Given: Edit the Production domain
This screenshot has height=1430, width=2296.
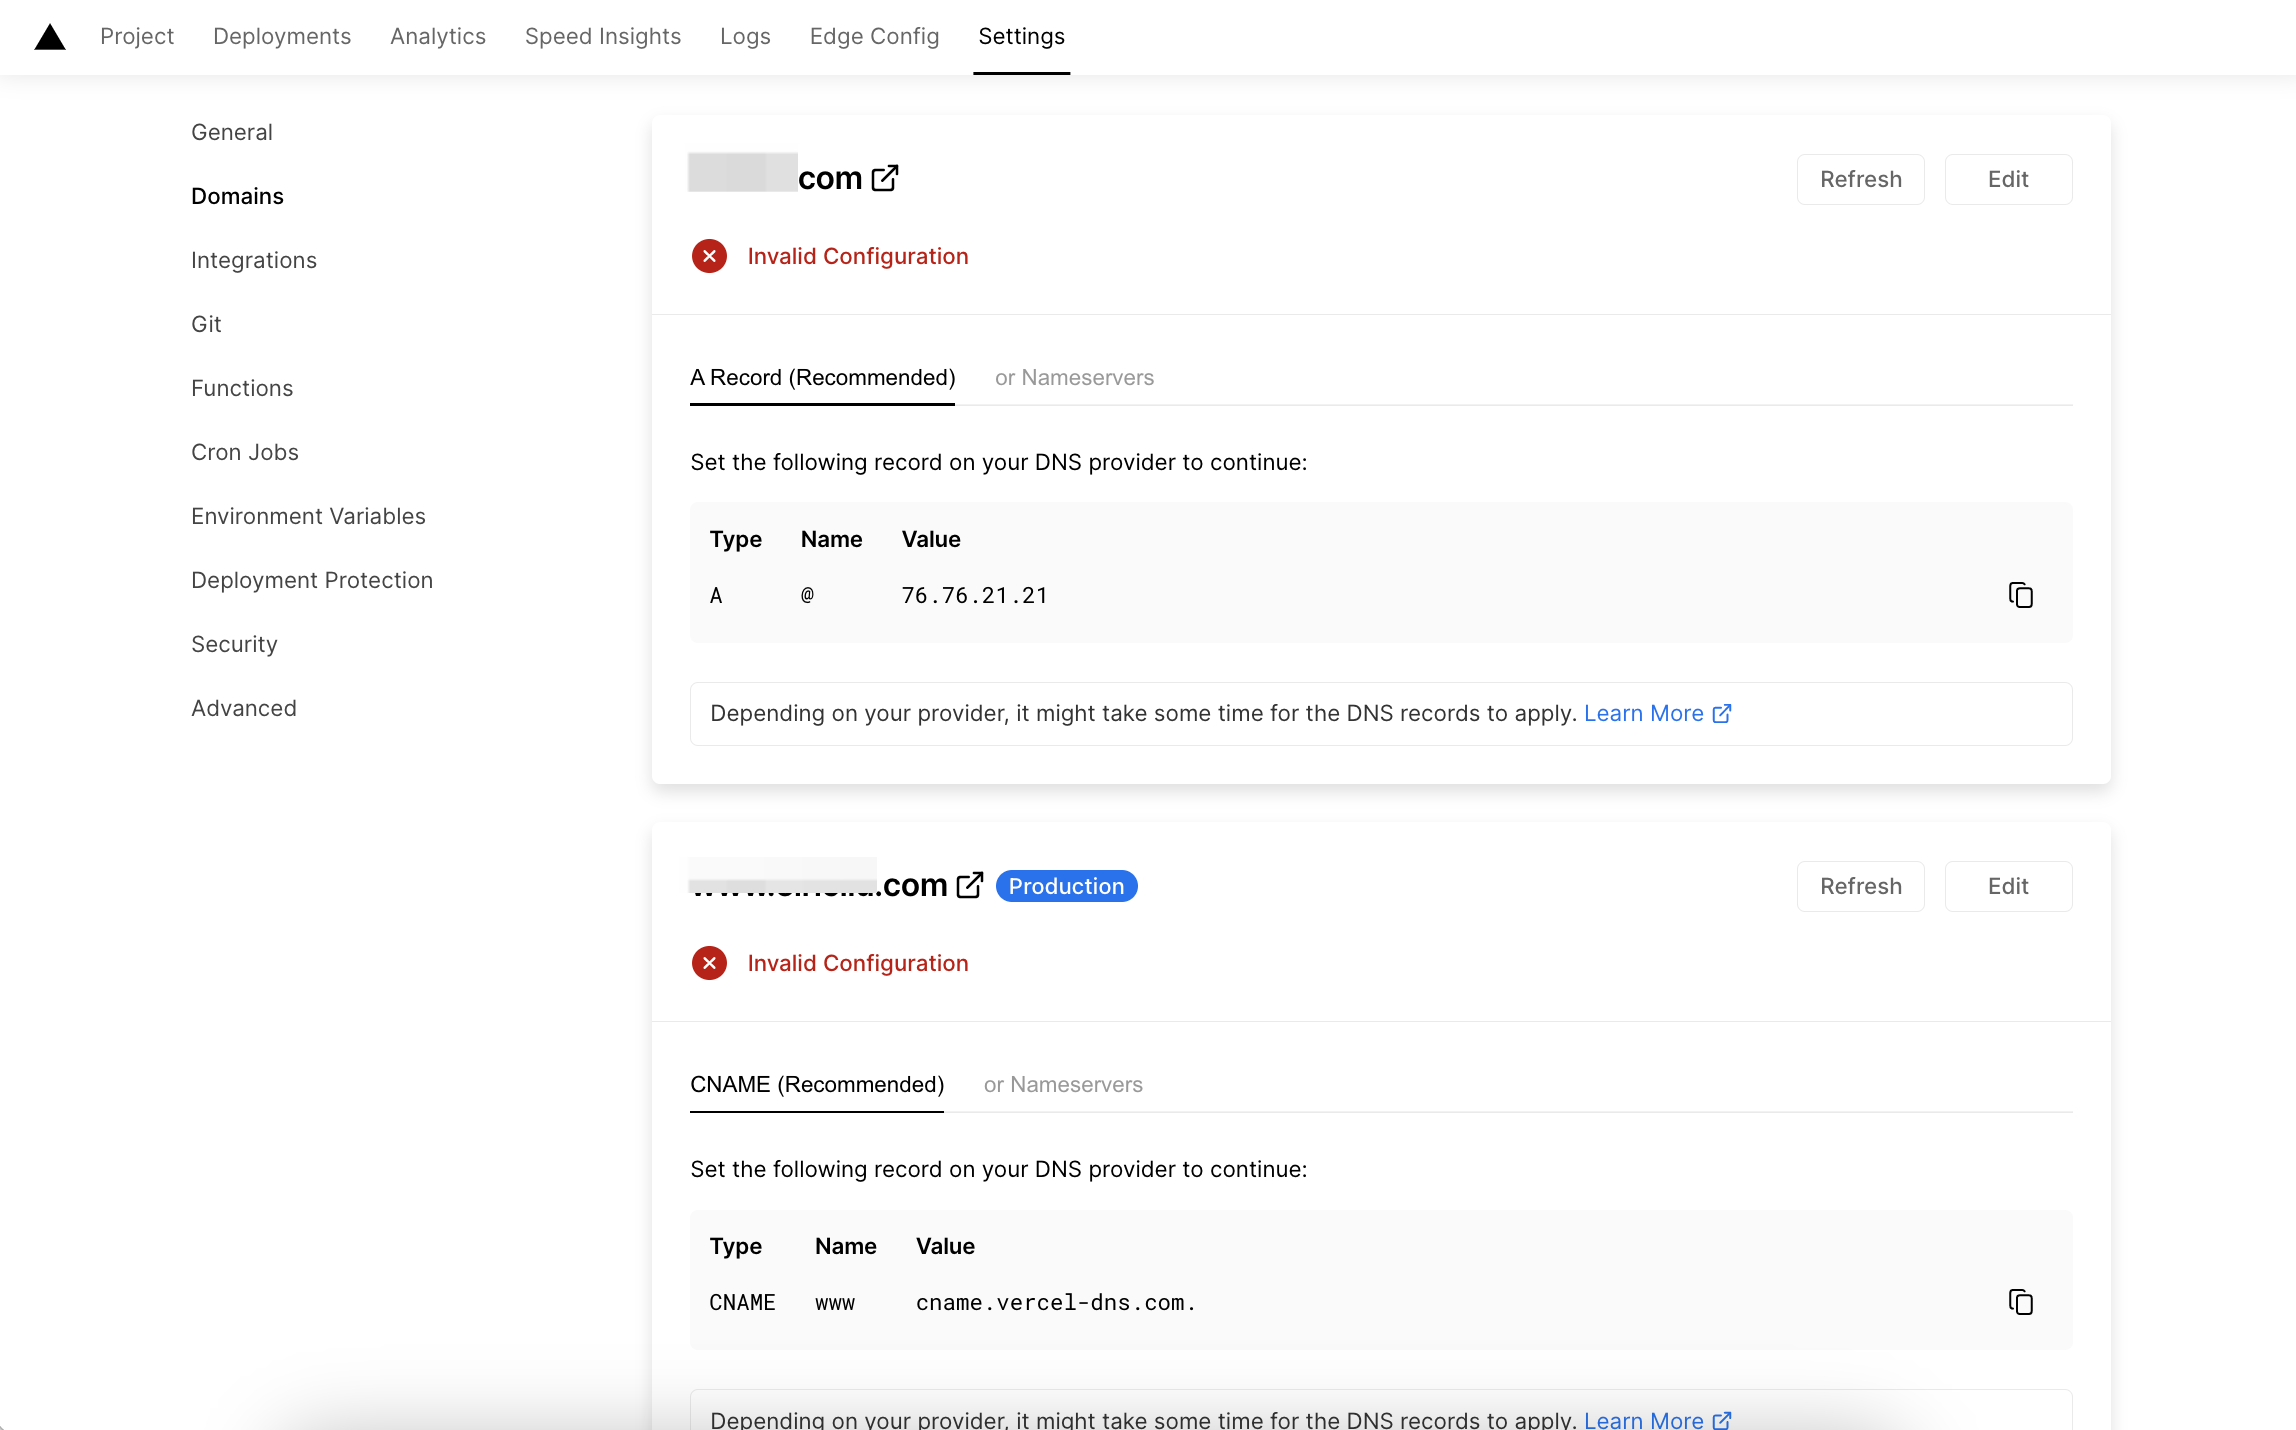Looking at the screenshot, I should click(x=2007, y=886).
